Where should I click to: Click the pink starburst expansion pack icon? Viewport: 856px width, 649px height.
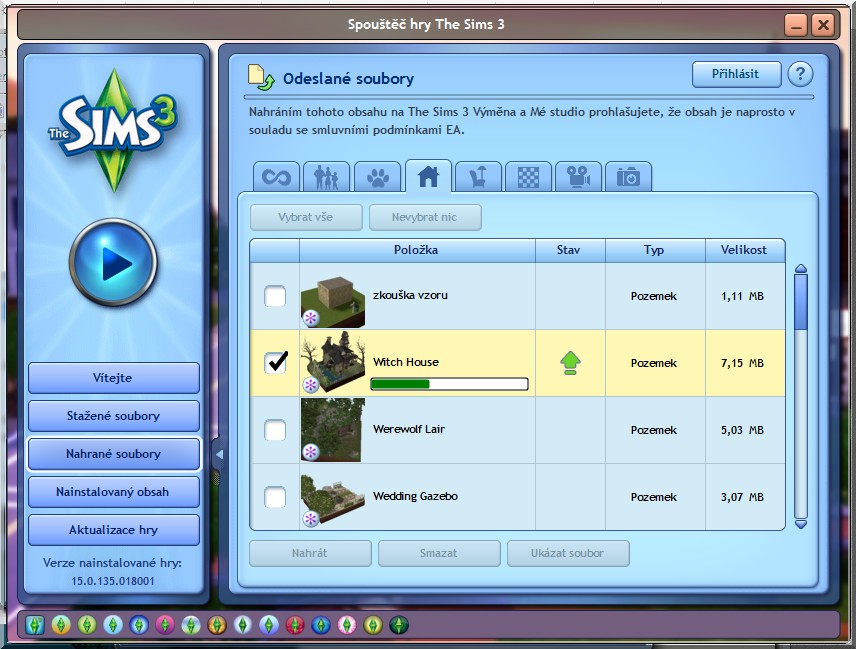point(347,625)
